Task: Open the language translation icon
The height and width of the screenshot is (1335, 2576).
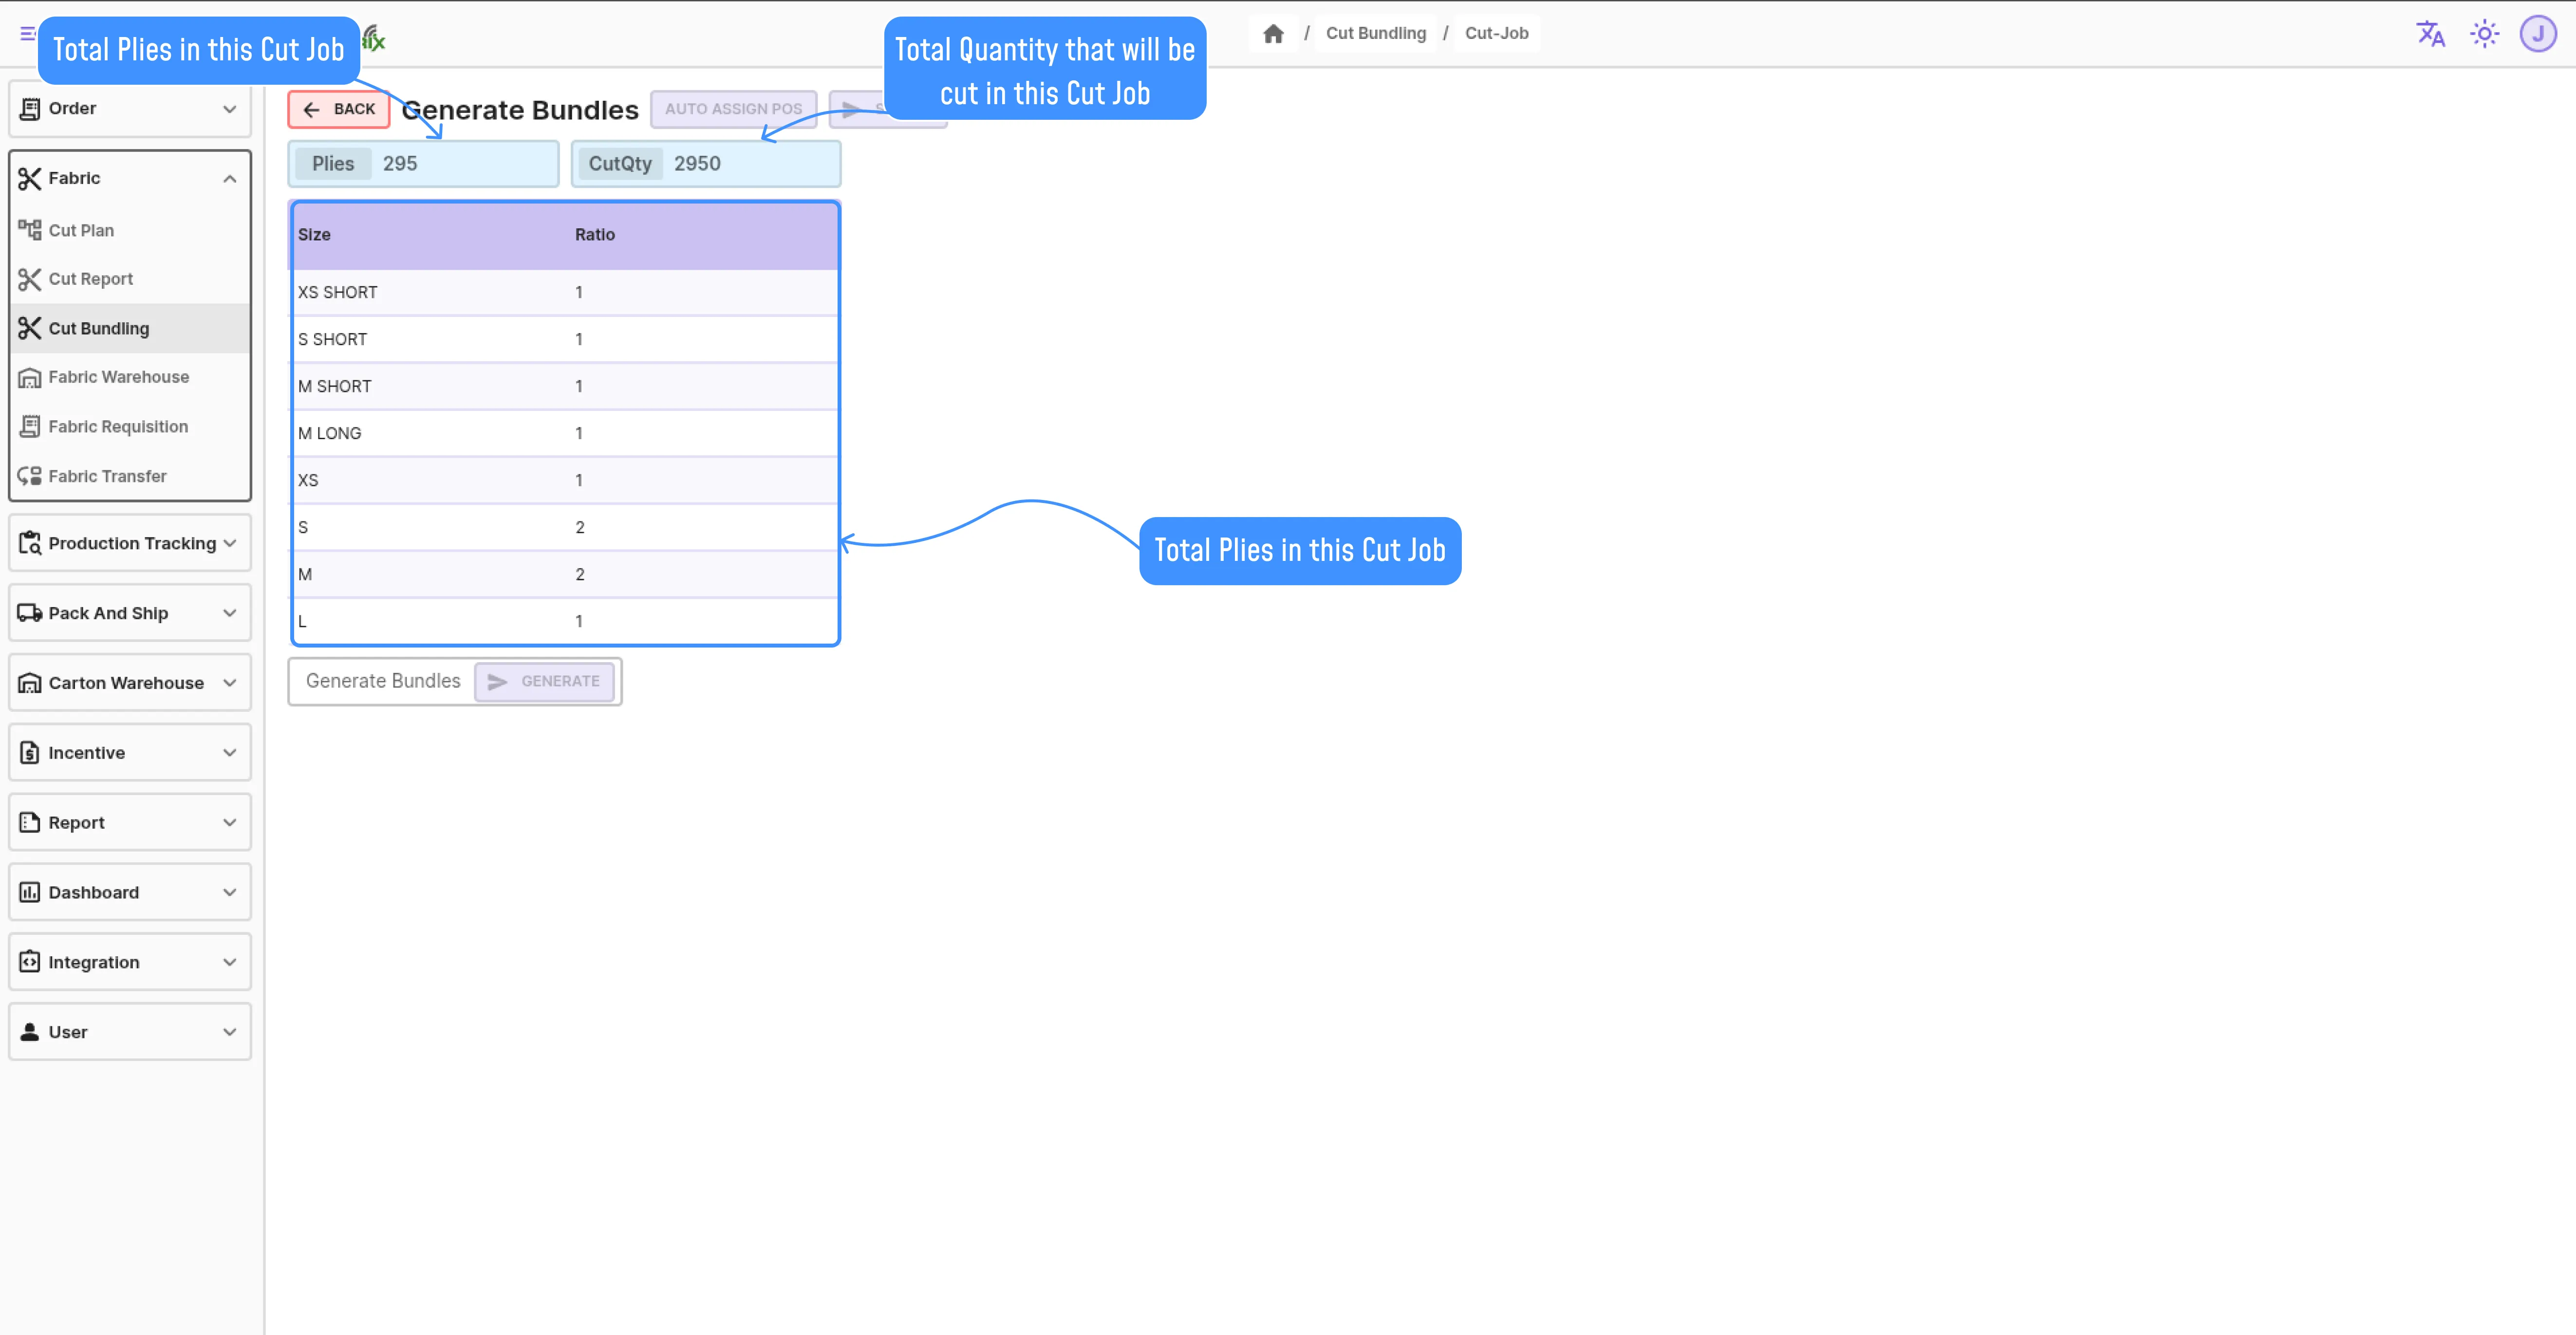Action: coord(2430,34)
